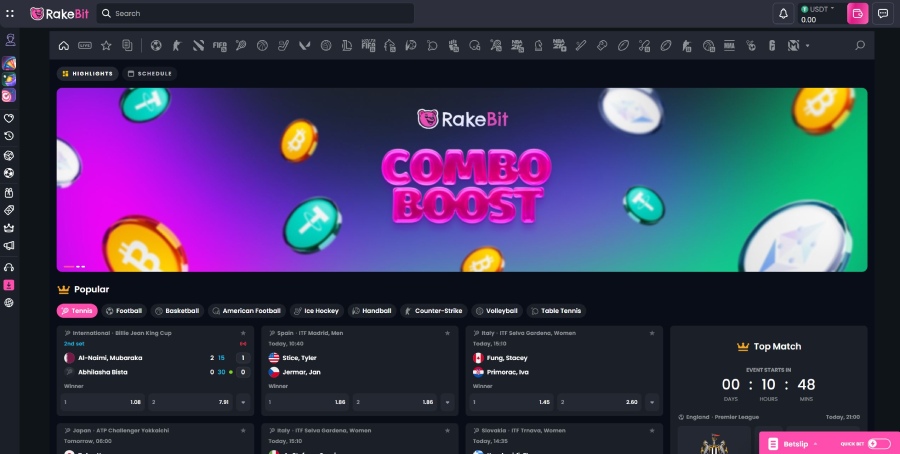
Task: Select the Football popular filter
Action: (x=124, y=311)
